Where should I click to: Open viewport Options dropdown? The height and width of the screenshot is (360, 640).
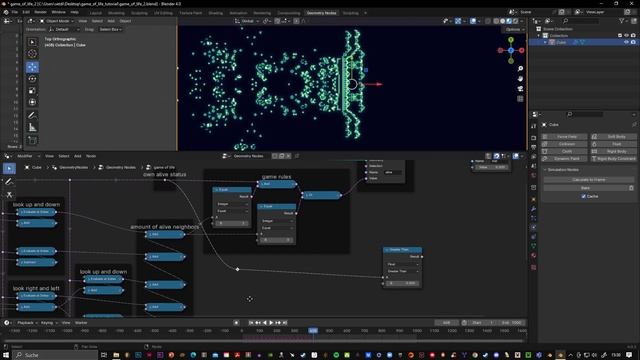[x=513, y=29]
